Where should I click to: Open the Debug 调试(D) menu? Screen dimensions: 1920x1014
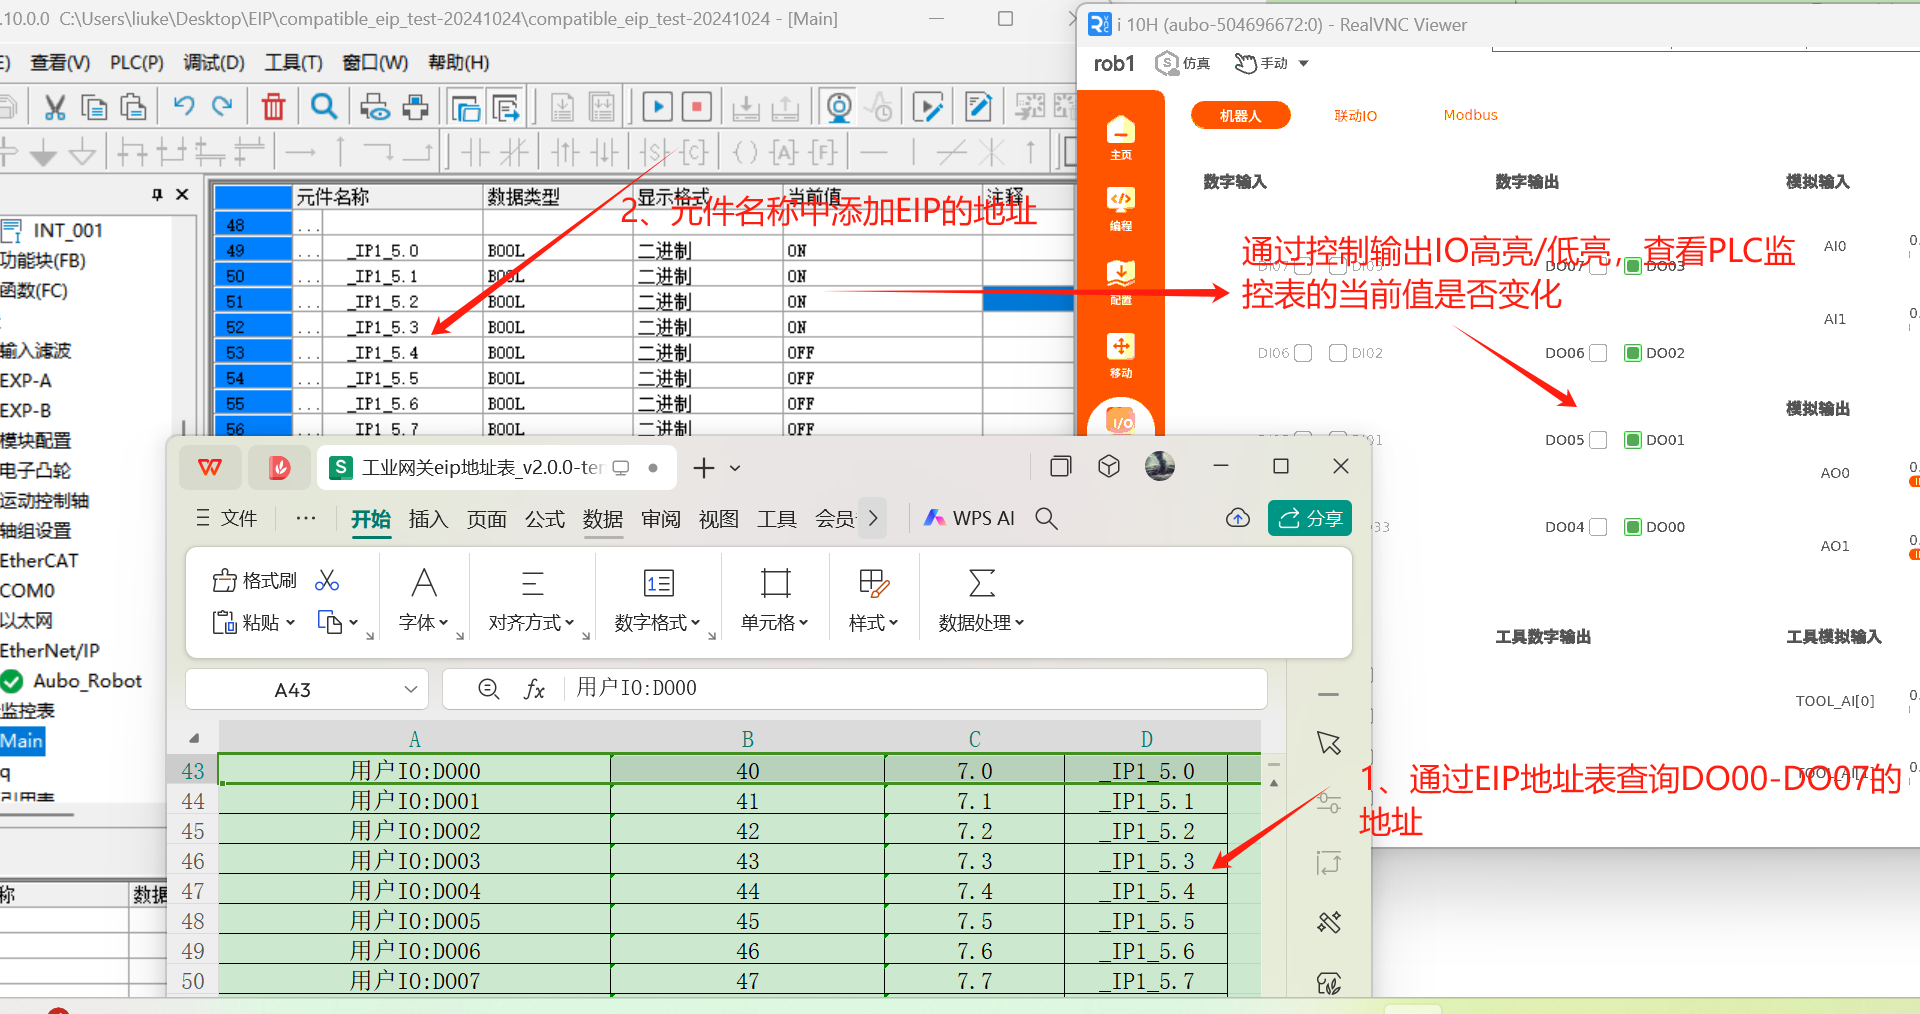[x=214, y=62]
